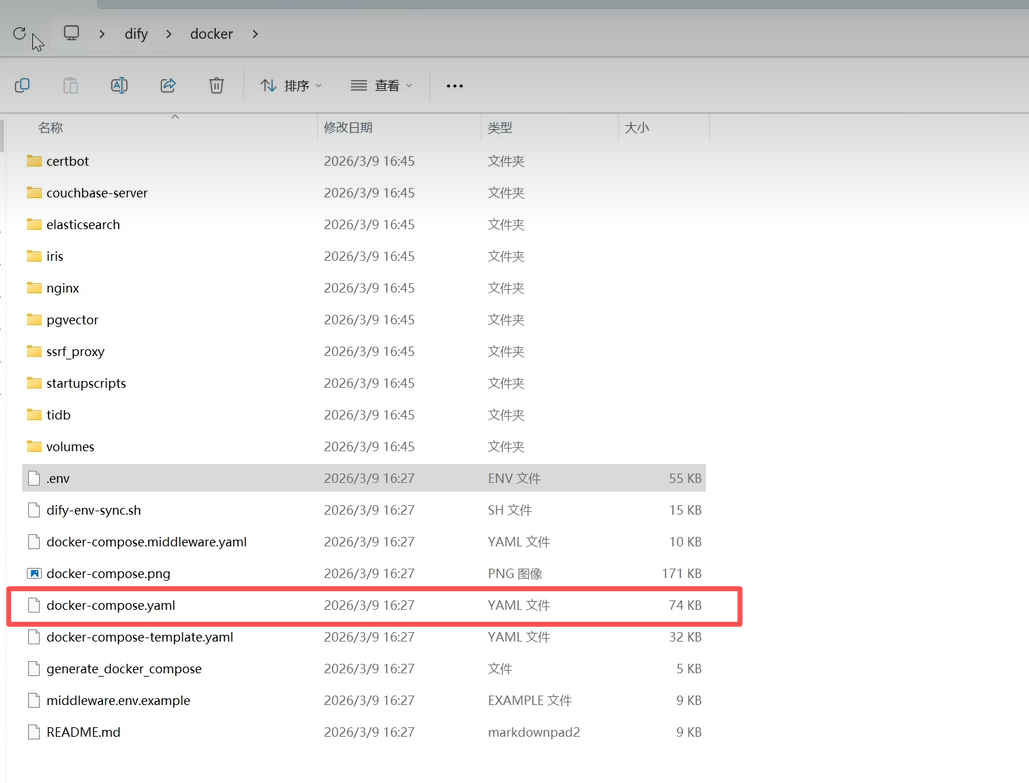Click type cell SH 文件
Viewport: 1029px width, 783px height.
510,510
